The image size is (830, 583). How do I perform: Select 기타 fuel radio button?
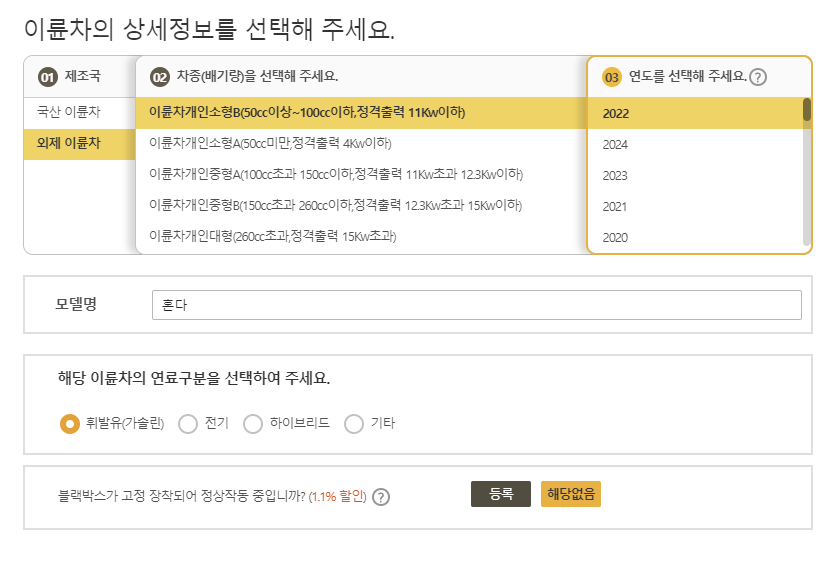point(354,424)
